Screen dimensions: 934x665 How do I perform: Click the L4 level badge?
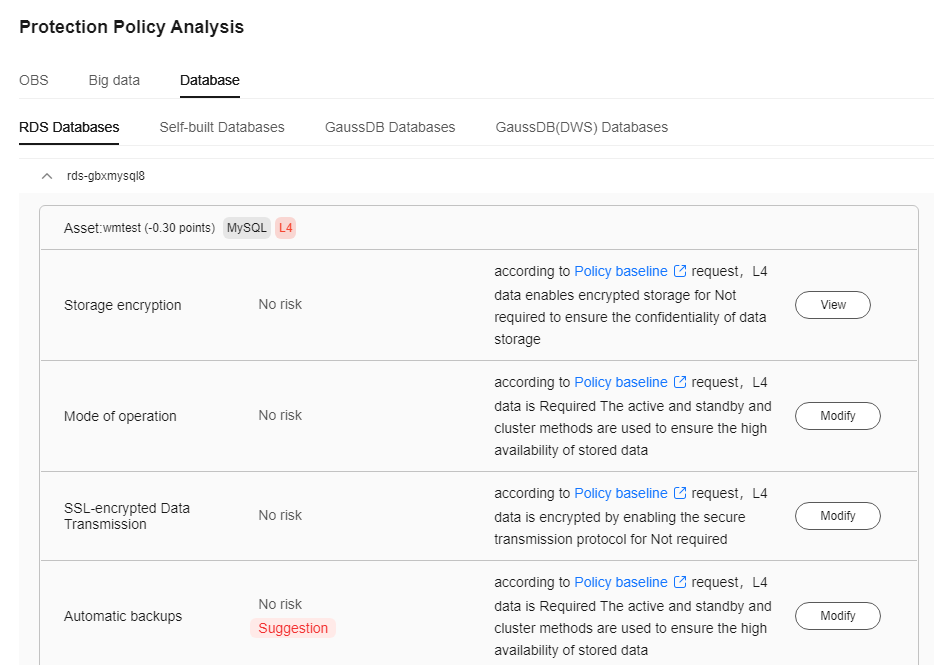point(286,228)
